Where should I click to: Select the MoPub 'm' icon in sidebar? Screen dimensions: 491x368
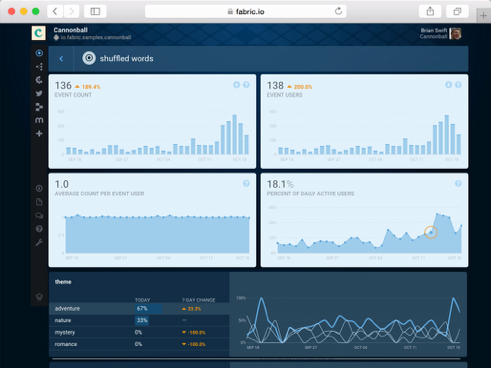tap(39, 120)
